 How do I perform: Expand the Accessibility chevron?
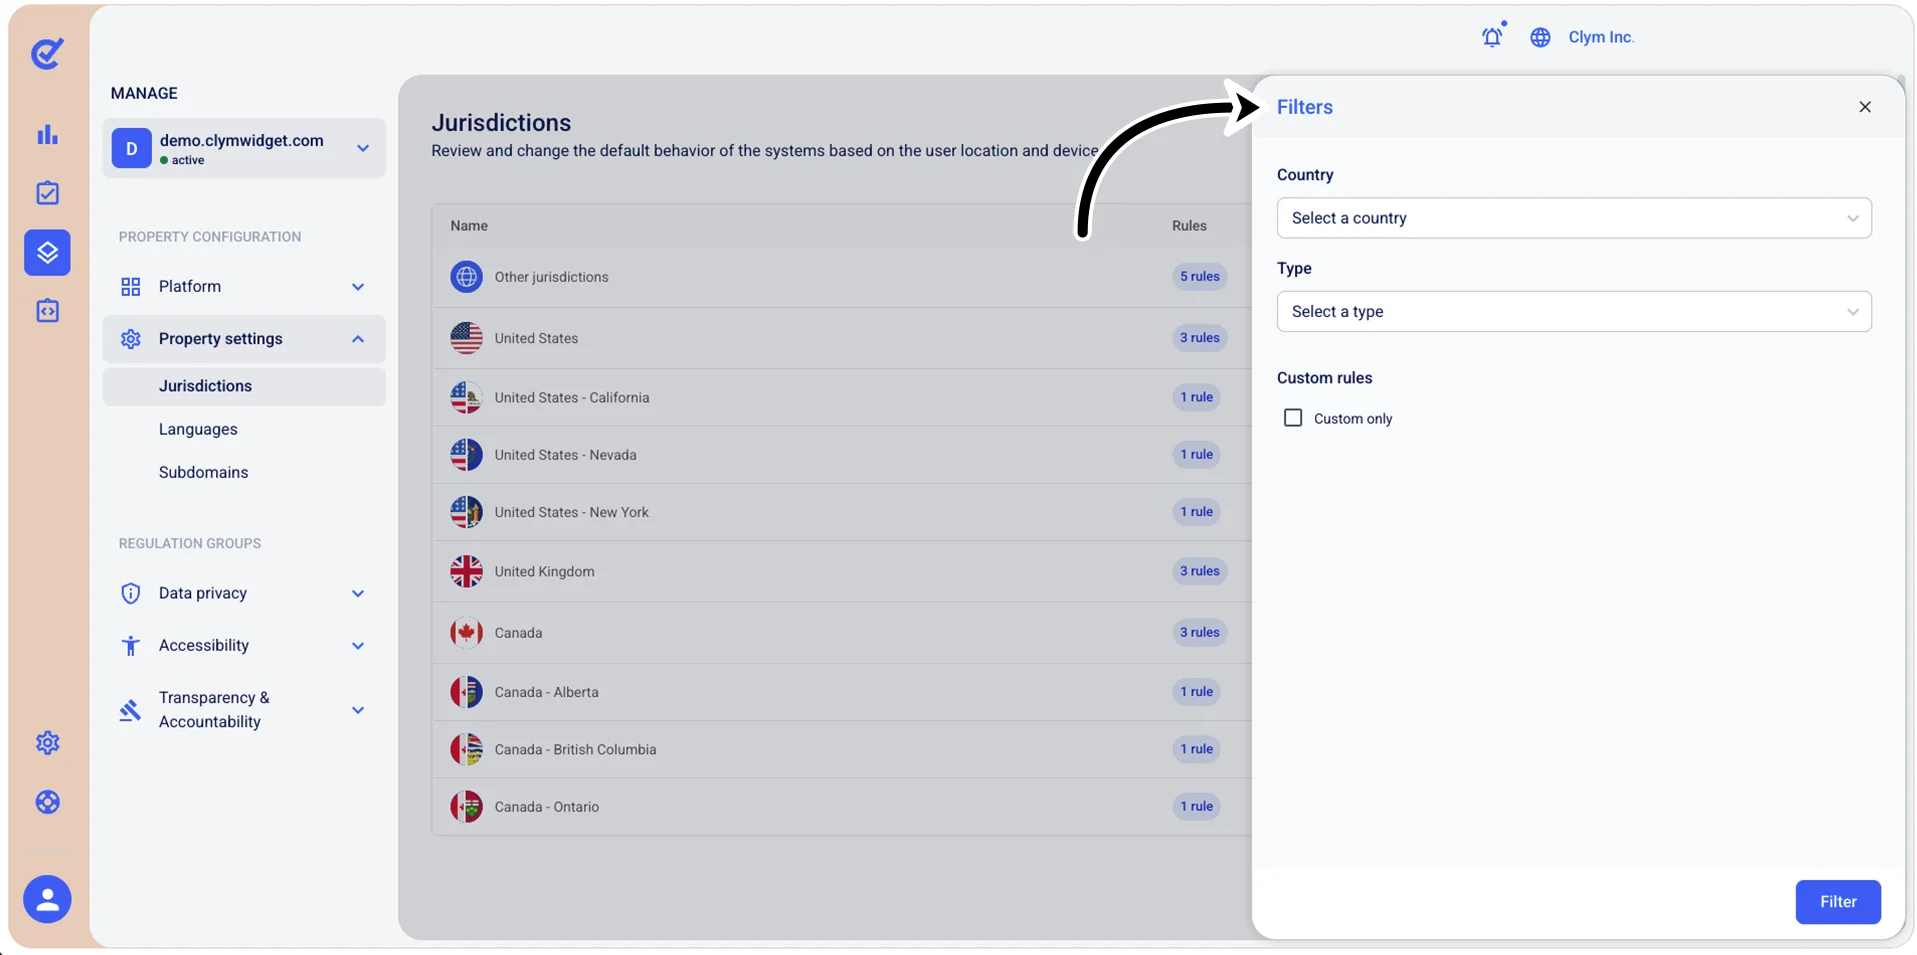pos(358,646)
